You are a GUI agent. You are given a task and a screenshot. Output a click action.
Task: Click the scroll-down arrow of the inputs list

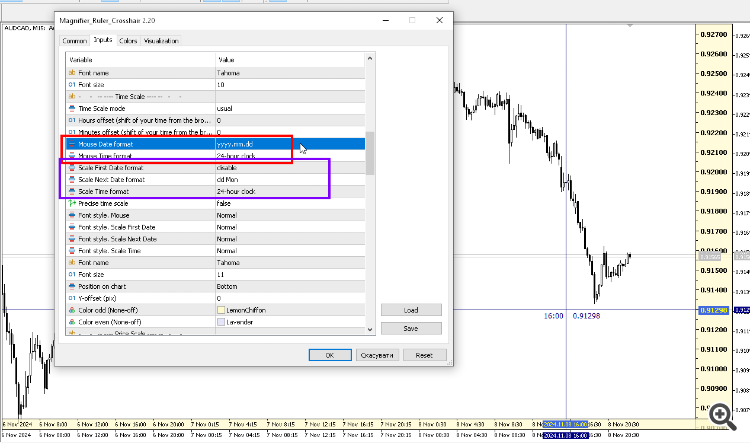pos(370,329)
